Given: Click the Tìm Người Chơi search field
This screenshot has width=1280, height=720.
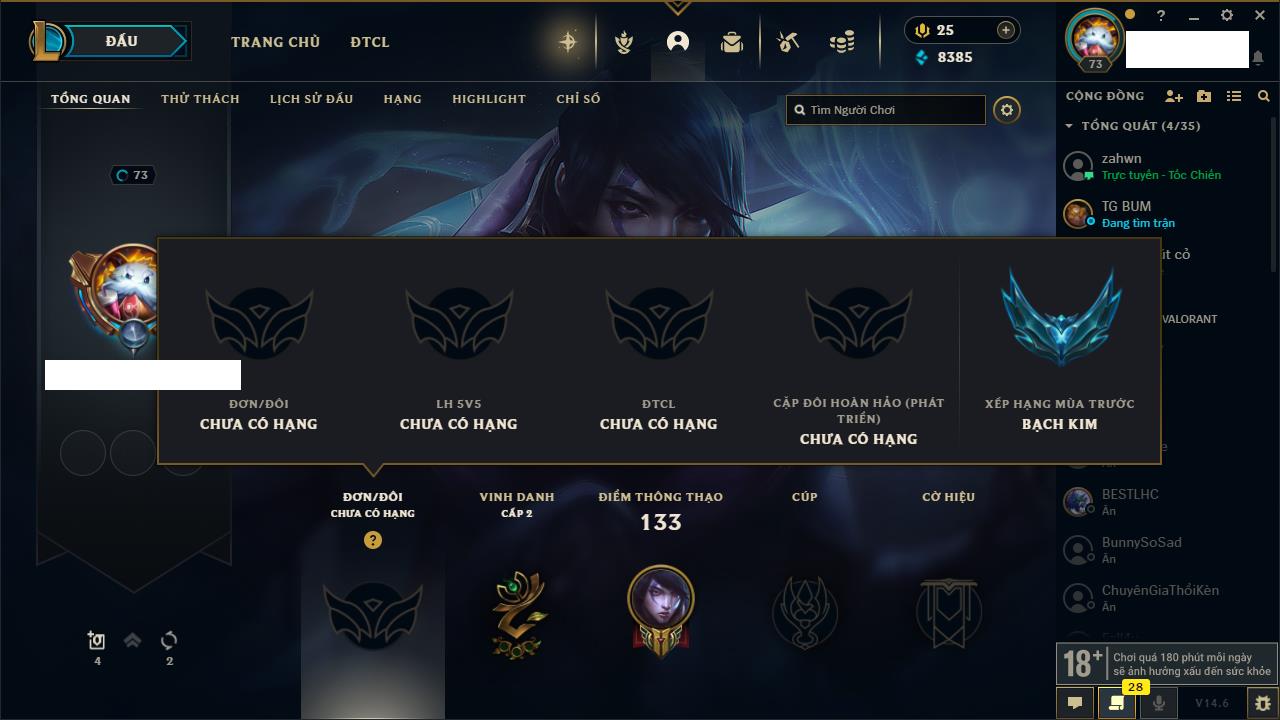Looking at the screenshot, I should (886, 110).
